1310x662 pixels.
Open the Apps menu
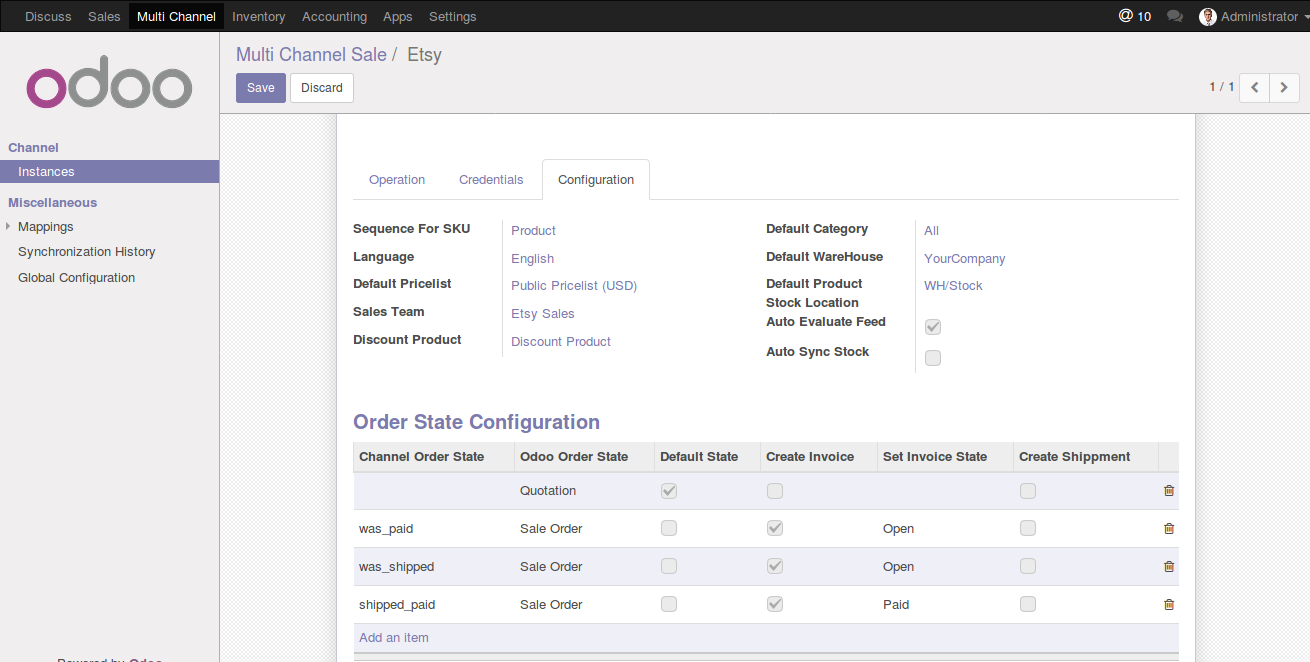point(398,16)
